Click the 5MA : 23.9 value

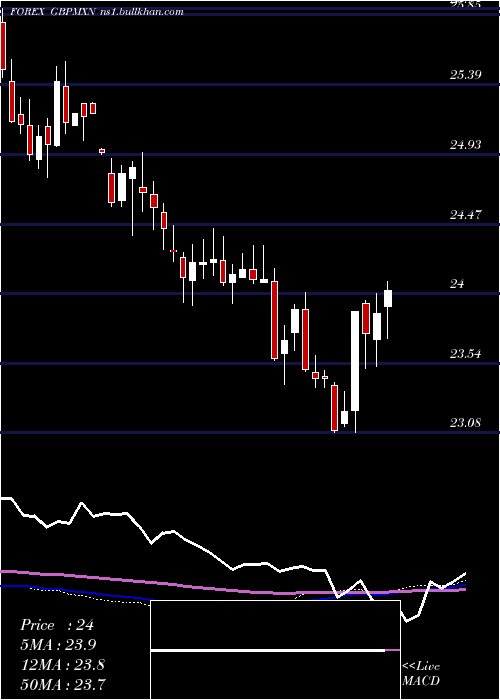point(59,645)
